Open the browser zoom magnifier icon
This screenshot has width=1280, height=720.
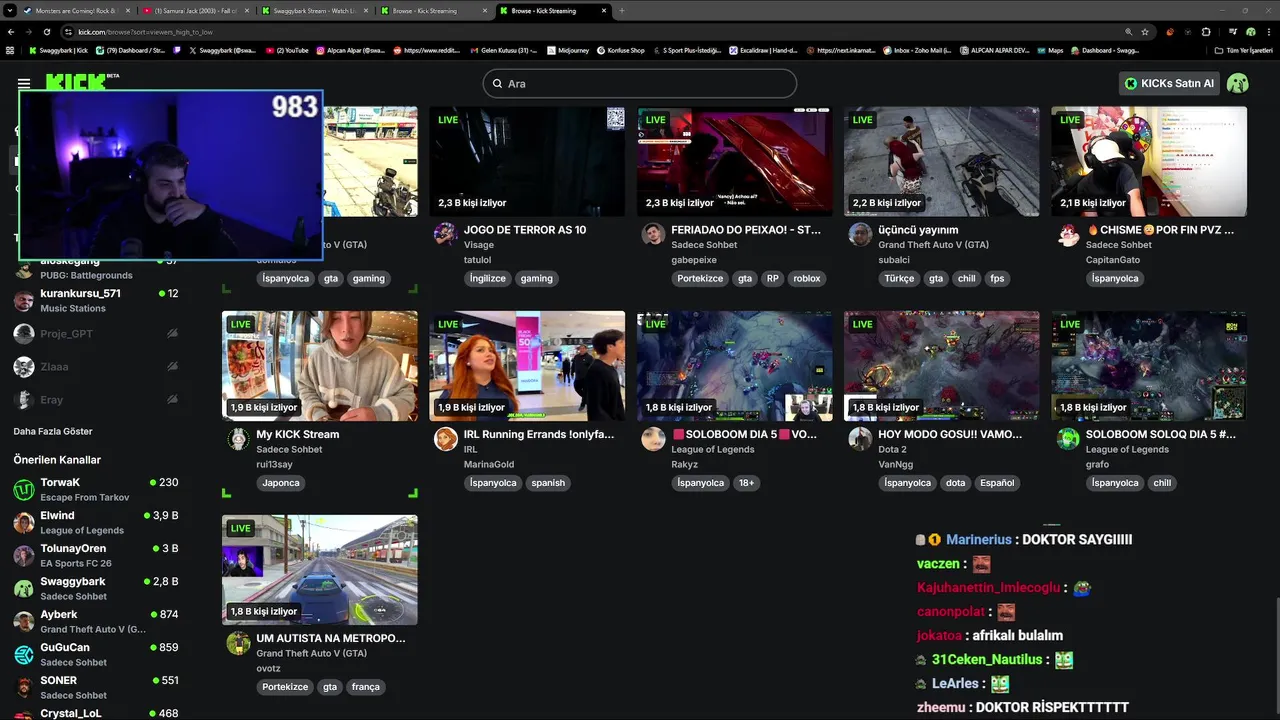1129,31
